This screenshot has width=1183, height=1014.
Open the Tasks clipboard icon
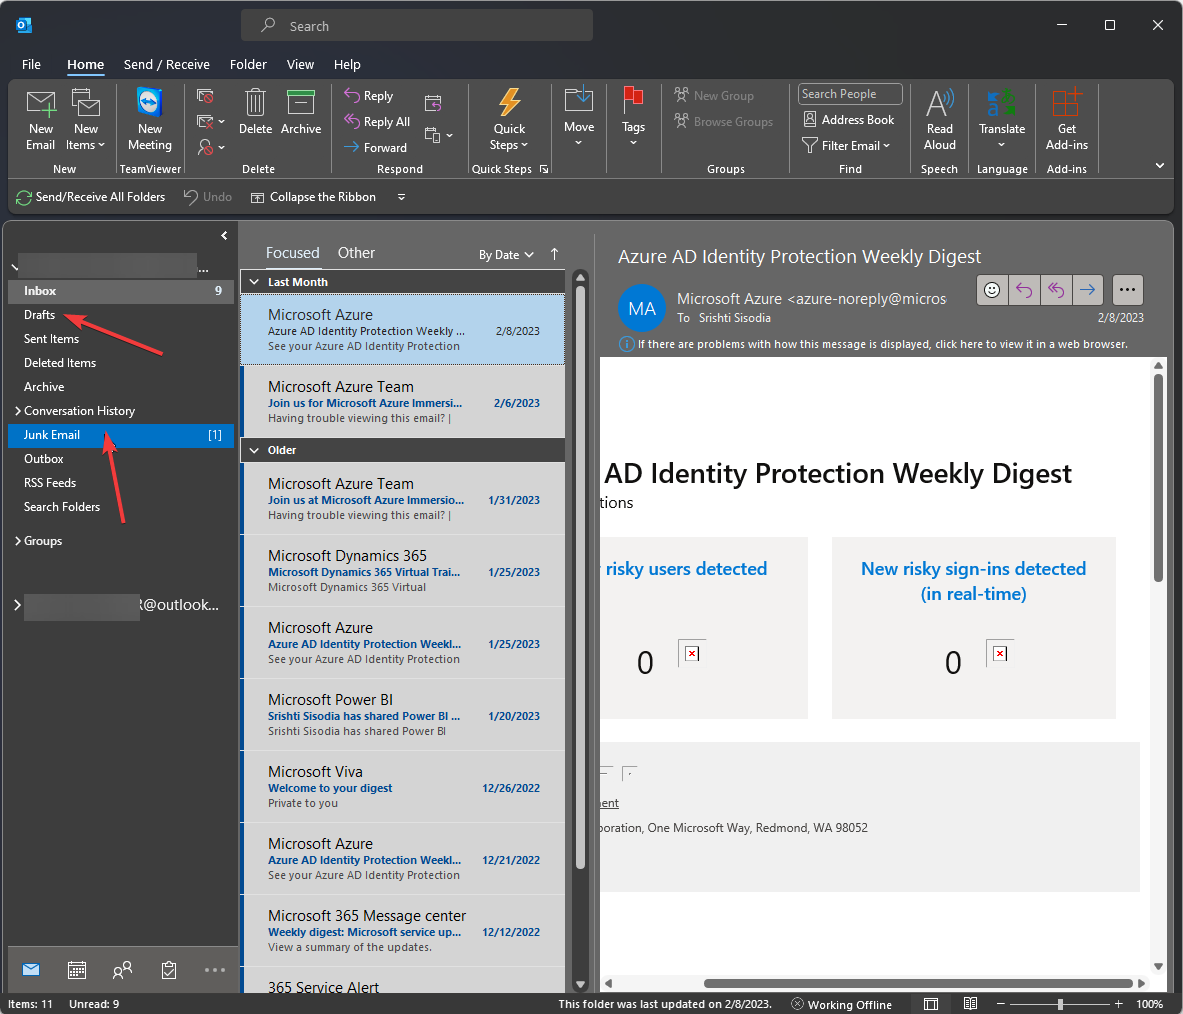tap(169, 969)
